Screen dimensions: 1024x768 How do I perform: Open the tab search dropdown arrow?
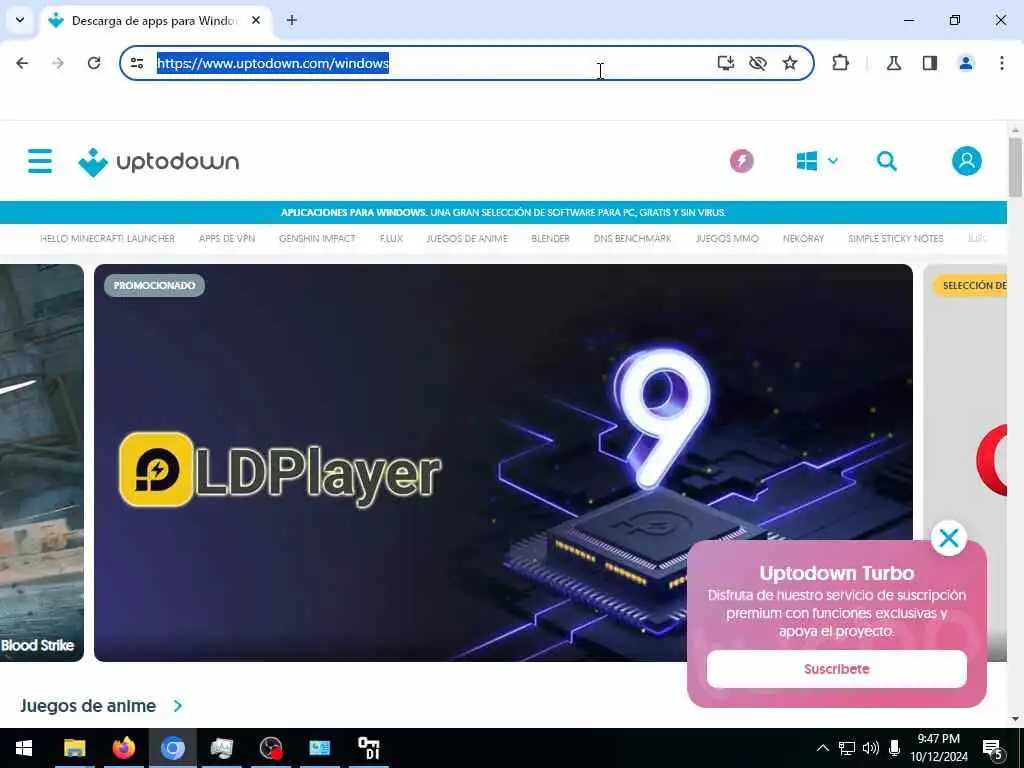pyautogui.click(x=20, y=20)
